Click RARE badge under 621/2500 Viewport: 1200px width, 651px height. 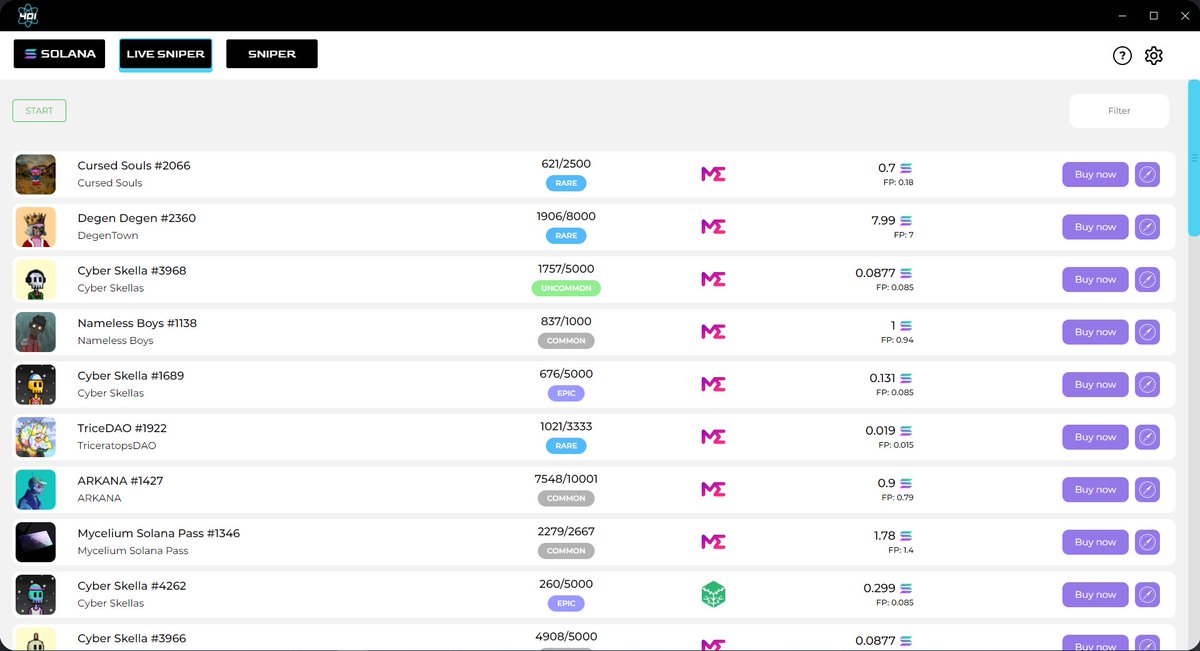[566, 183]
